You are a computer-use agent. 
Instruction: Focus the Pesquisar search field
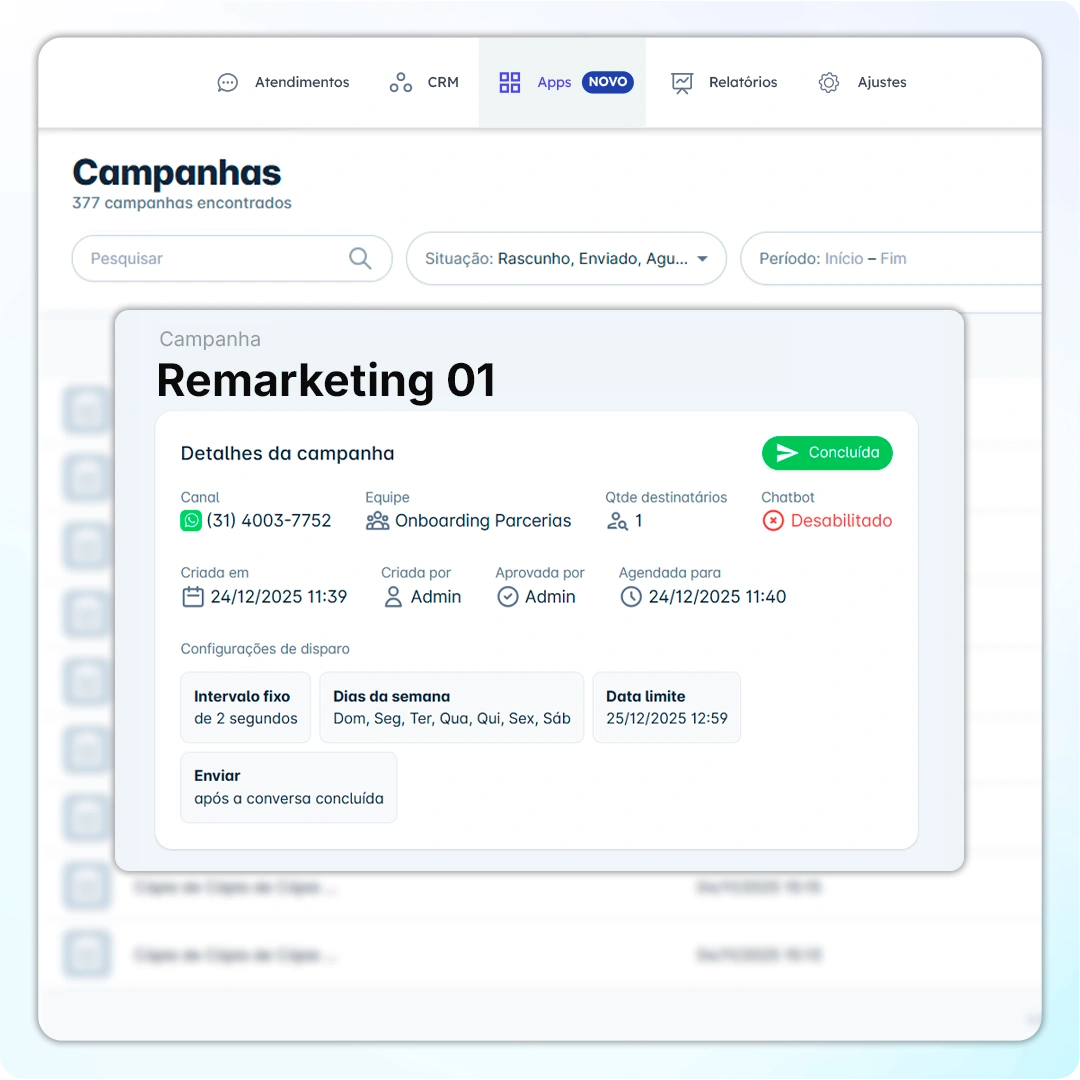point(232,258)
